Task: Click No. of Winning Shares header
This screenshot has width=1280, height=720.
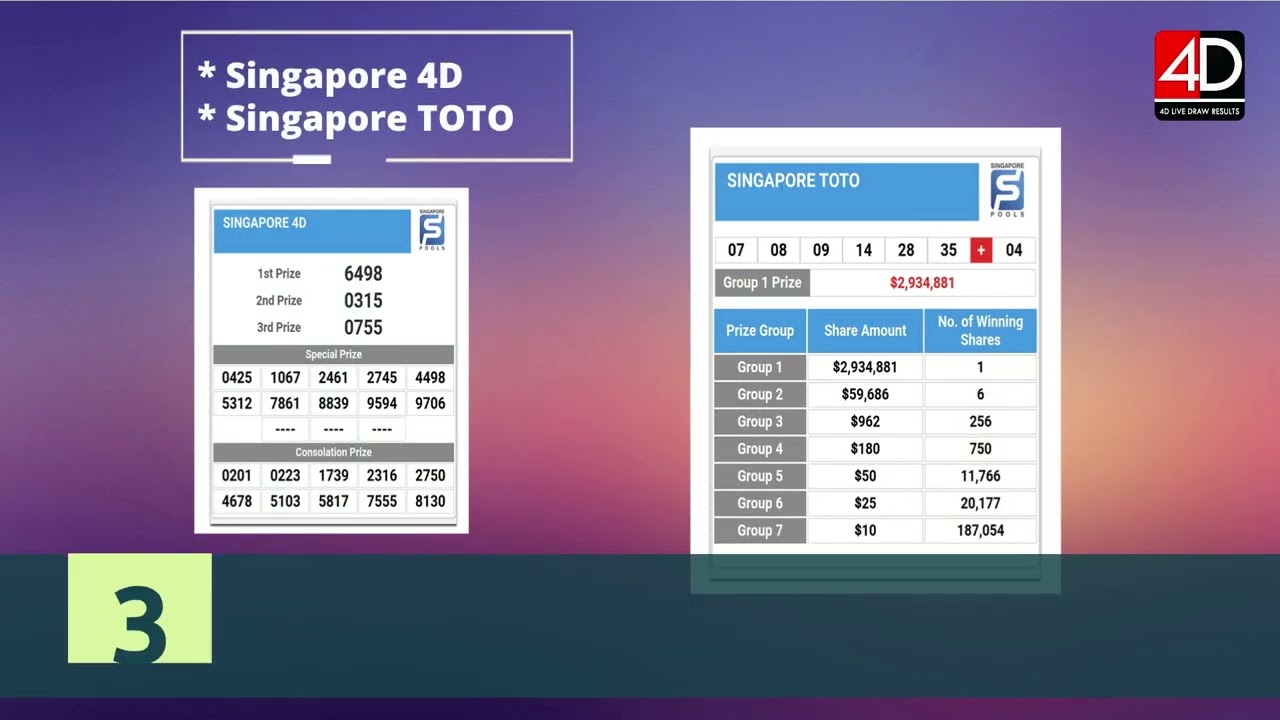Action: click(980, 331)
